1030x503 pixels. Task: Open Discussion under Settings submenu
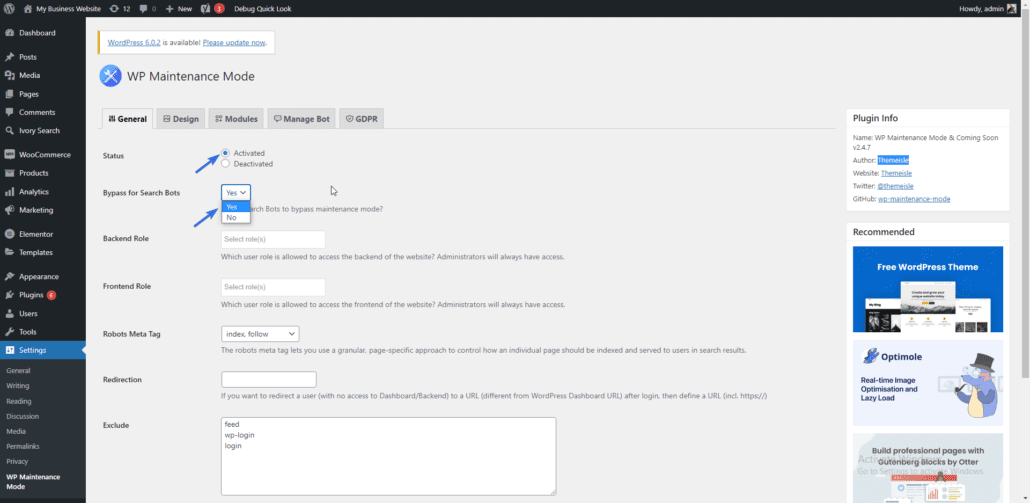(22, 416)
